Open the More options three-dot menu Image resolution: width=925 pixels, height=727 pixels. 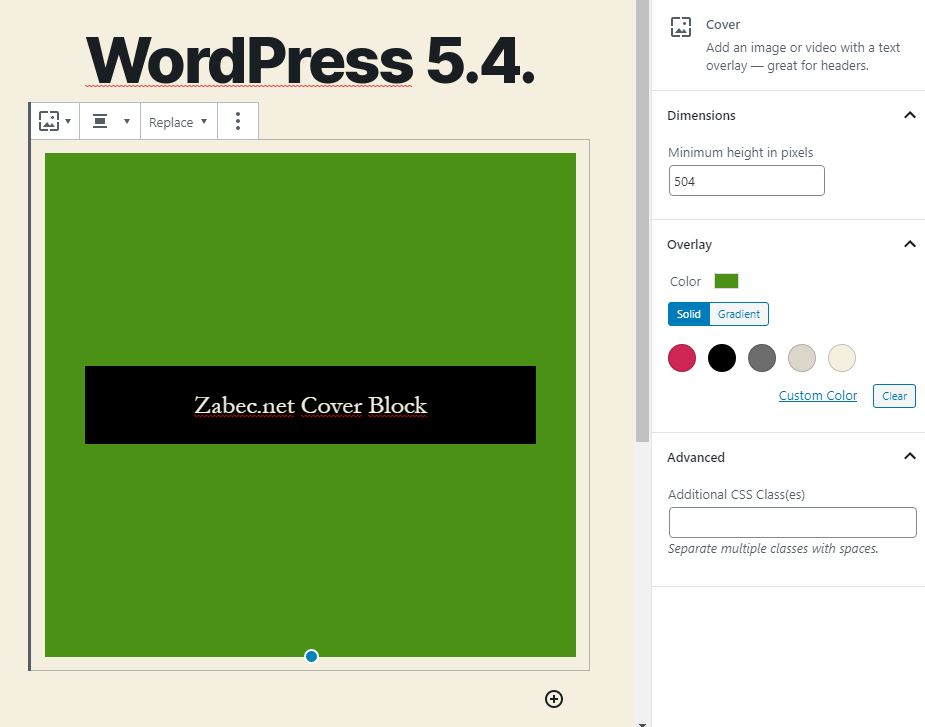[237, 121]
